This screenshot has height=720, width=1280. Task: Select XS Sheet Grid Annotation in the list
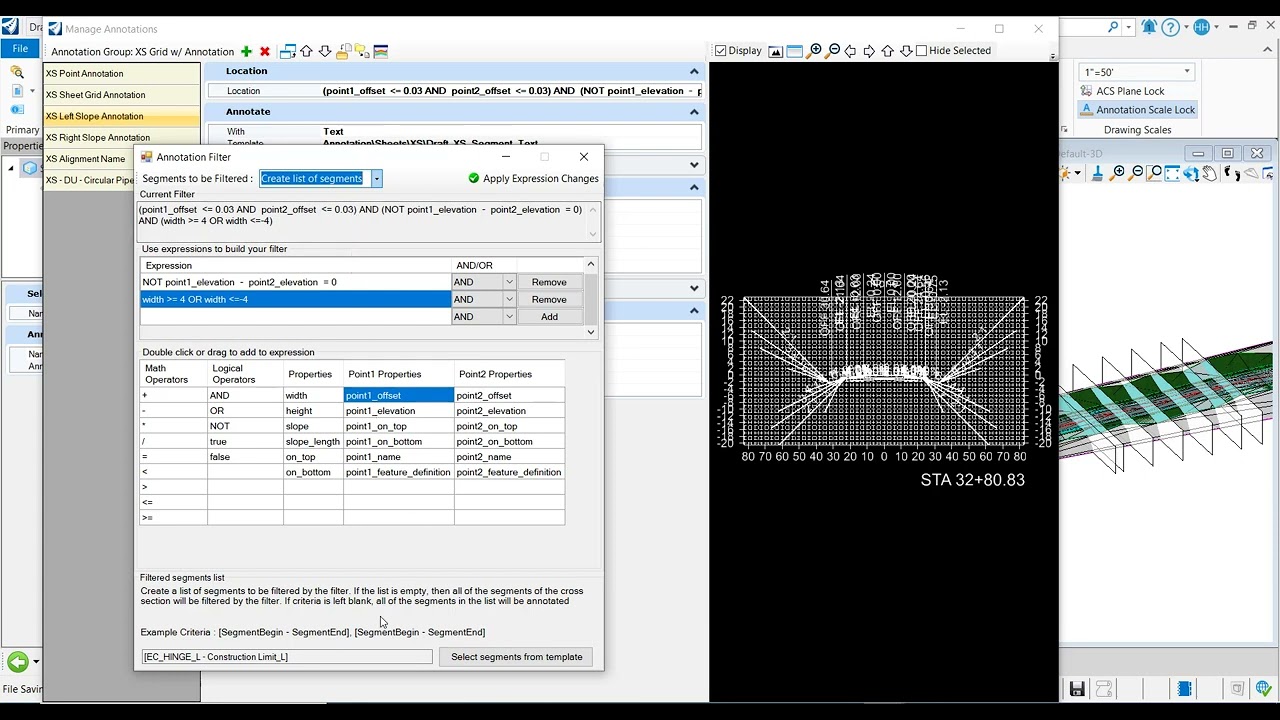[121, 95]
